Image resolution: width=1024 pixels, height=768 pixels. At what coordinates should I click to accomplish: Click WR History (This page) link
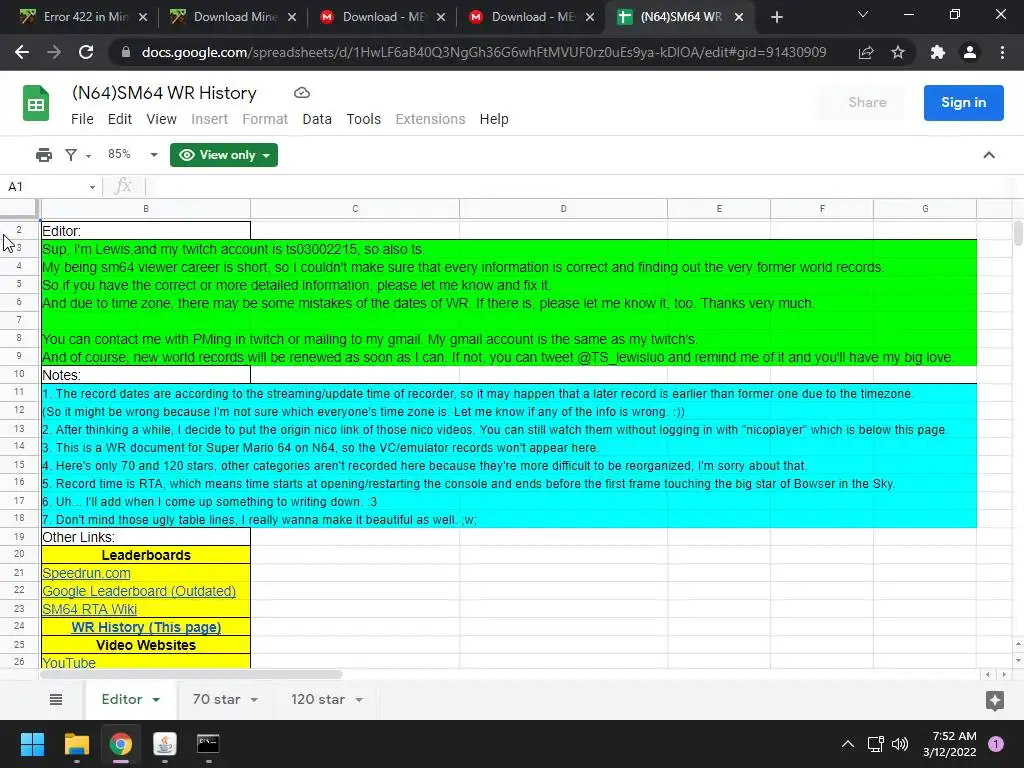[x=146, y=627]
